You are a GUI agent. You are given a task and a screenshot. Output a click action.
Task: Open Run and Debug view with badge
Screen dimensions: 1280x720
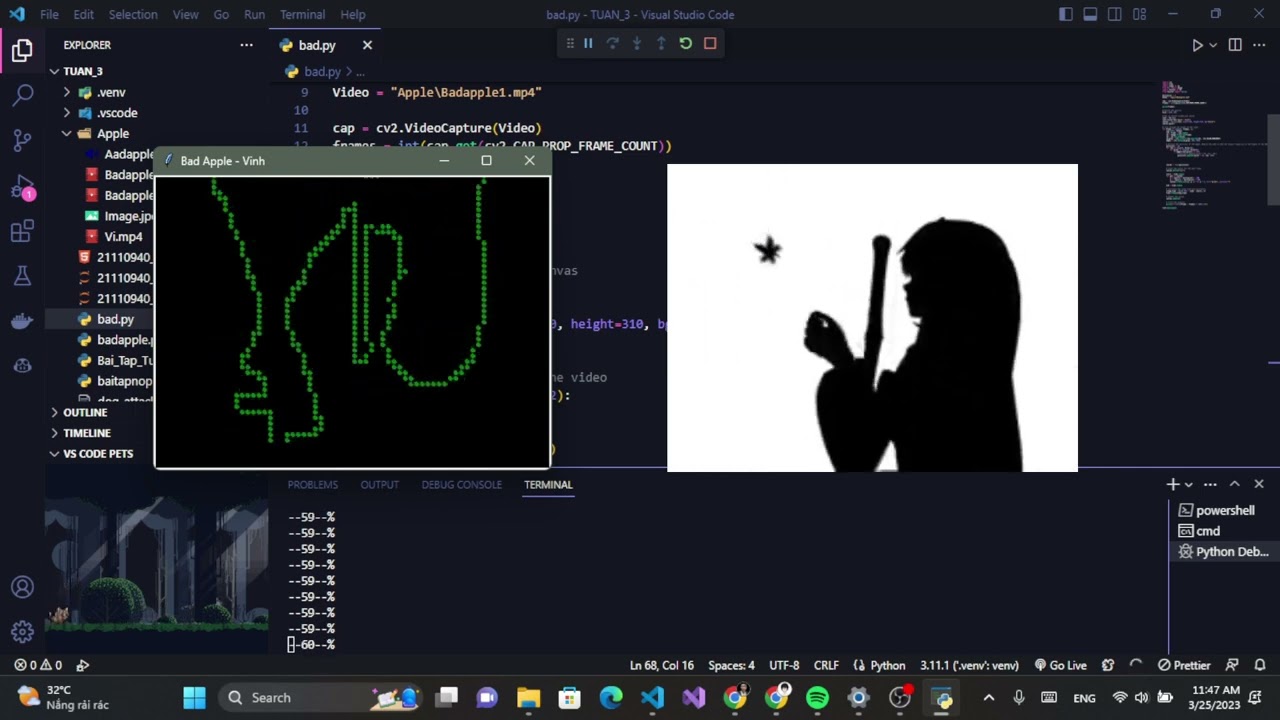22,187
